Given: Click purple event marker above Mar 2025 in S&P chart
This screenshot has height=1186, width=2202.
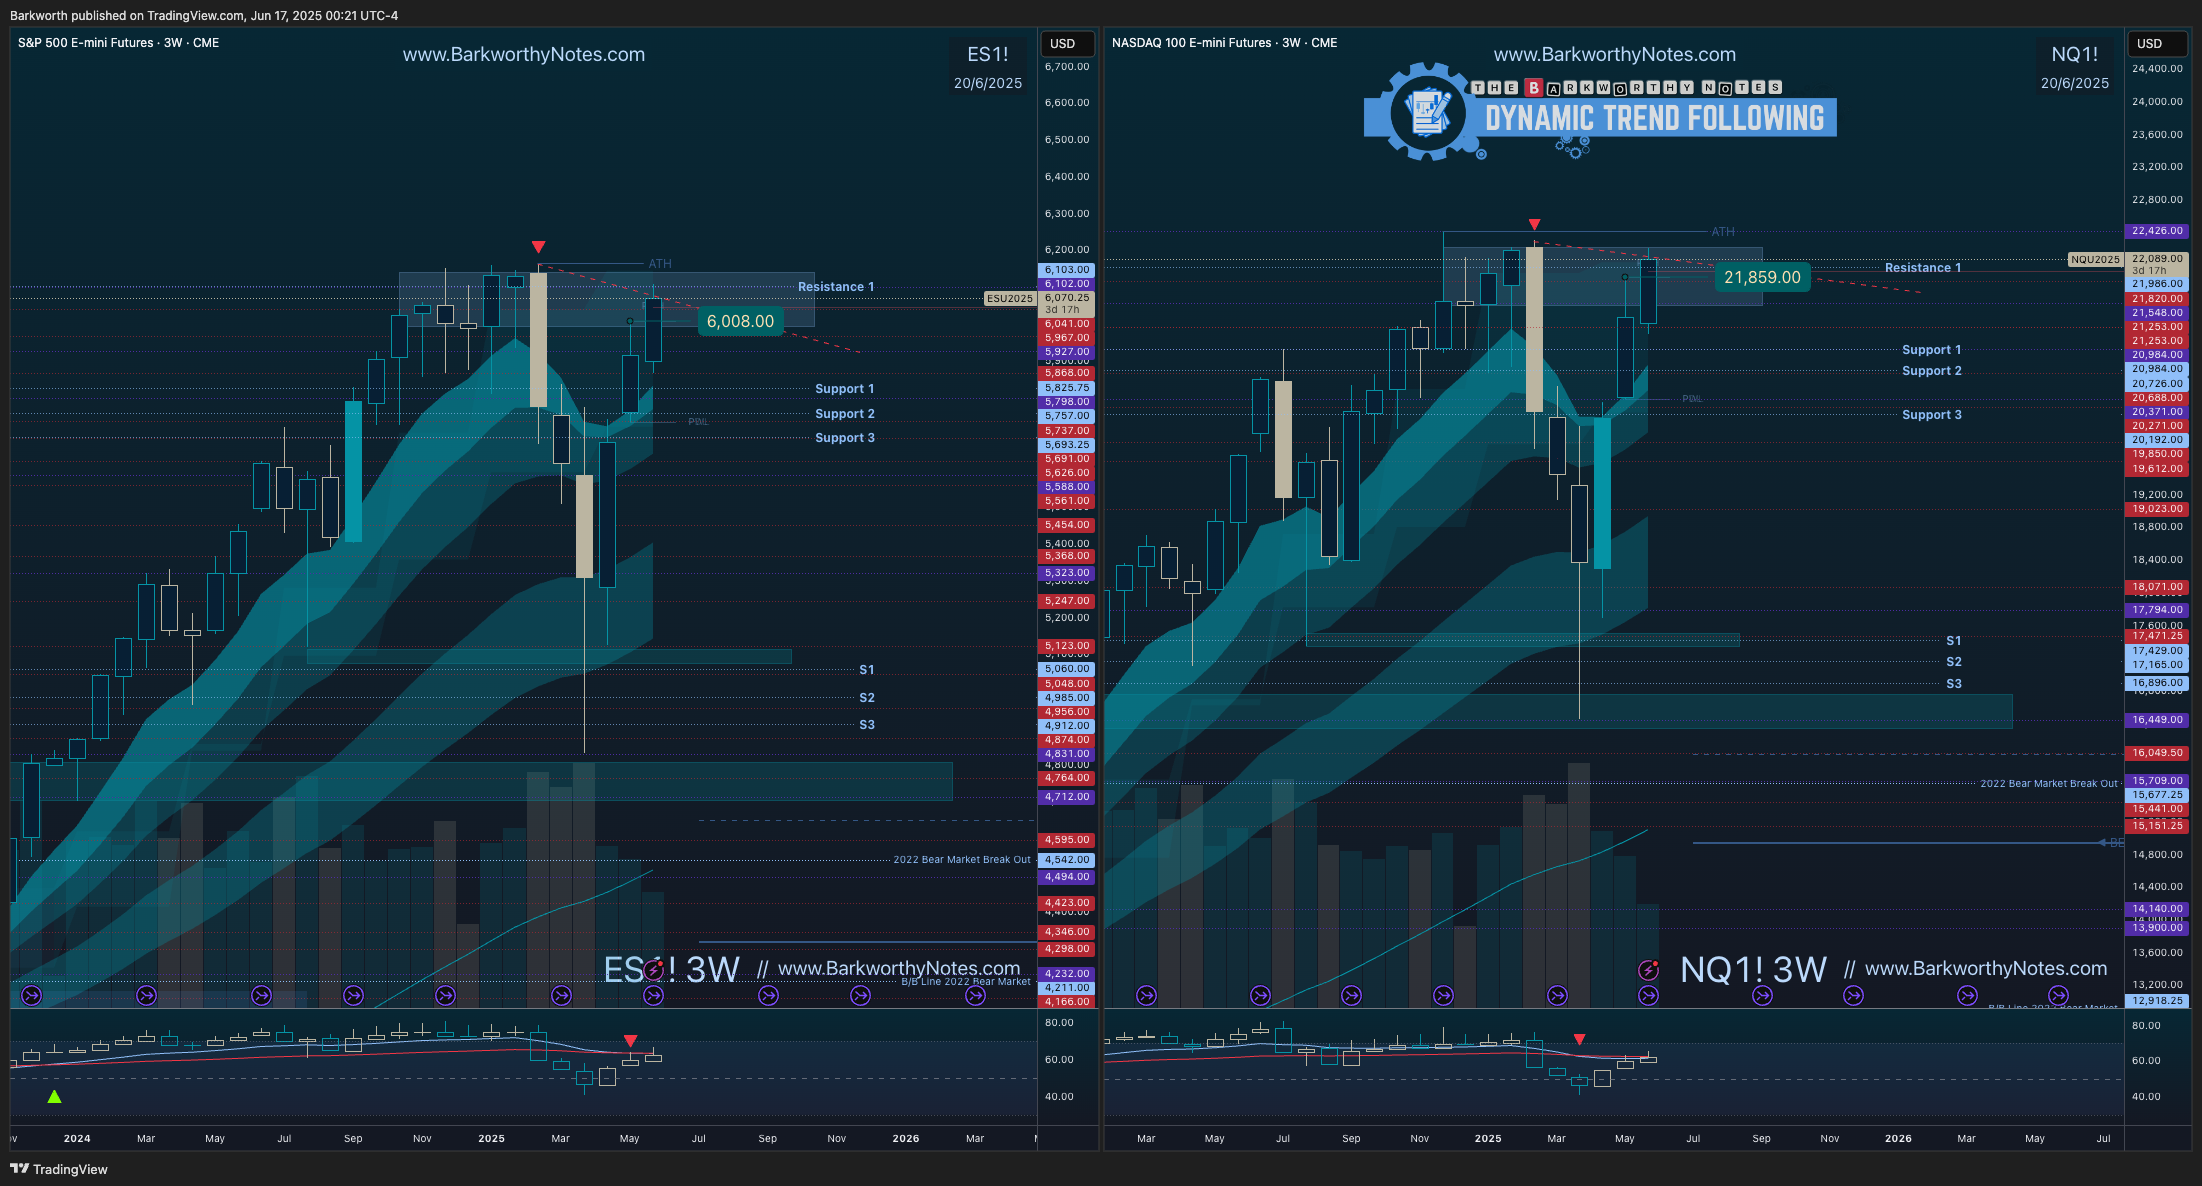Looking at the screenshot, I should 561,996.
